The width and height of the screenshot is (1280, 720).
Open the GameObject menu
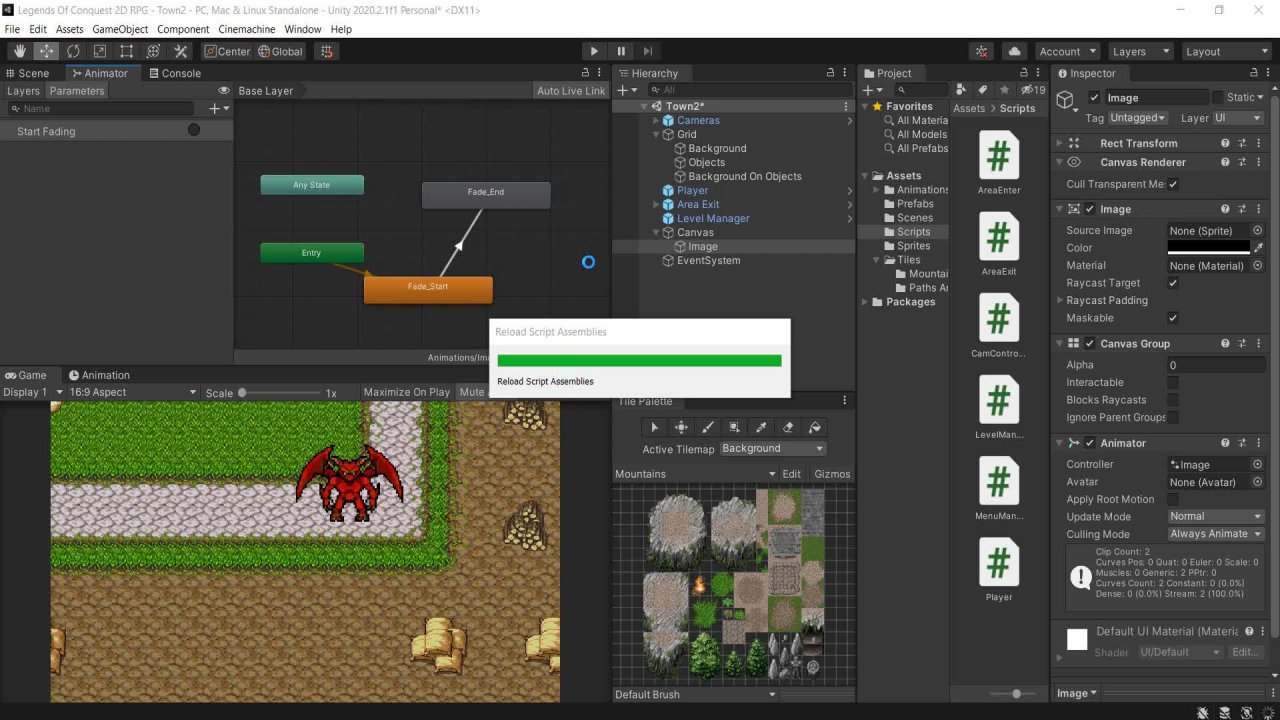[x=120, y=29]
